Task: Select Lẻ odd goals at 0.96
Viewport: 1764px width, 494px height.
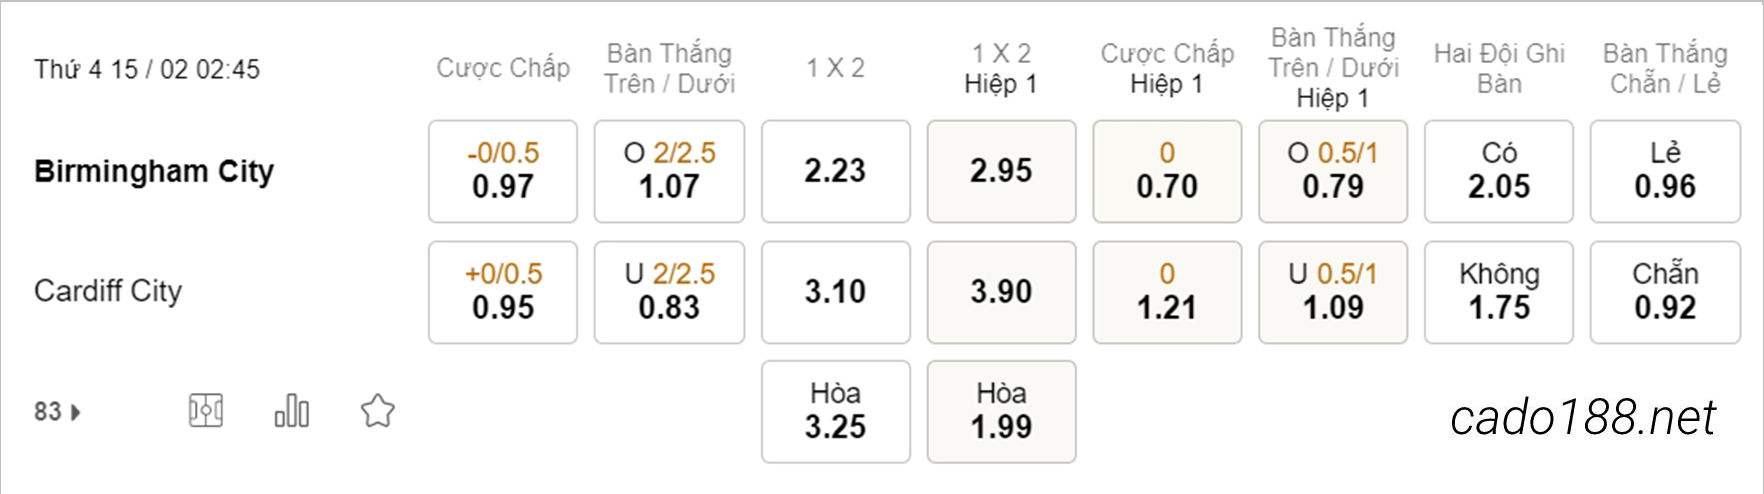Action: coord(1665,171)
